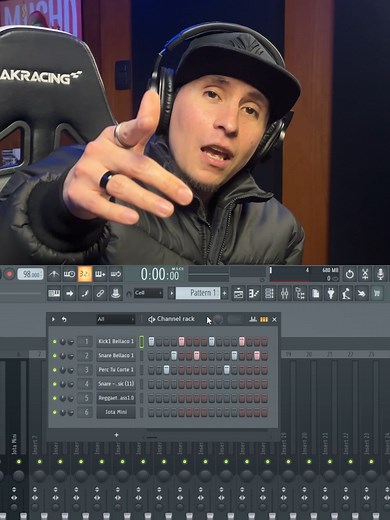390x520 pixels.
Task: Click the circular power-style icon beside the memory panel
Action: [x=349, y=274]
